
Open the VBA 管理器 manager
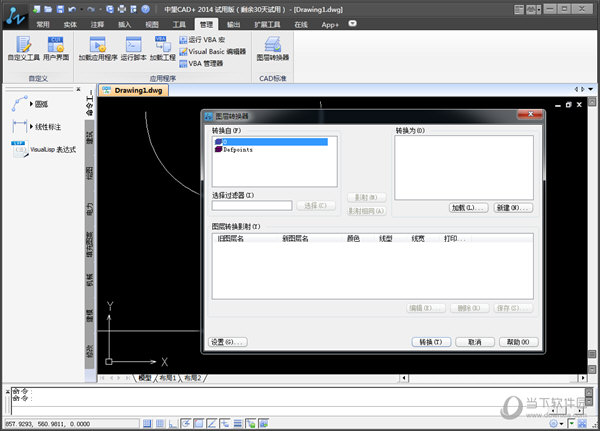(x=201, y=64)
